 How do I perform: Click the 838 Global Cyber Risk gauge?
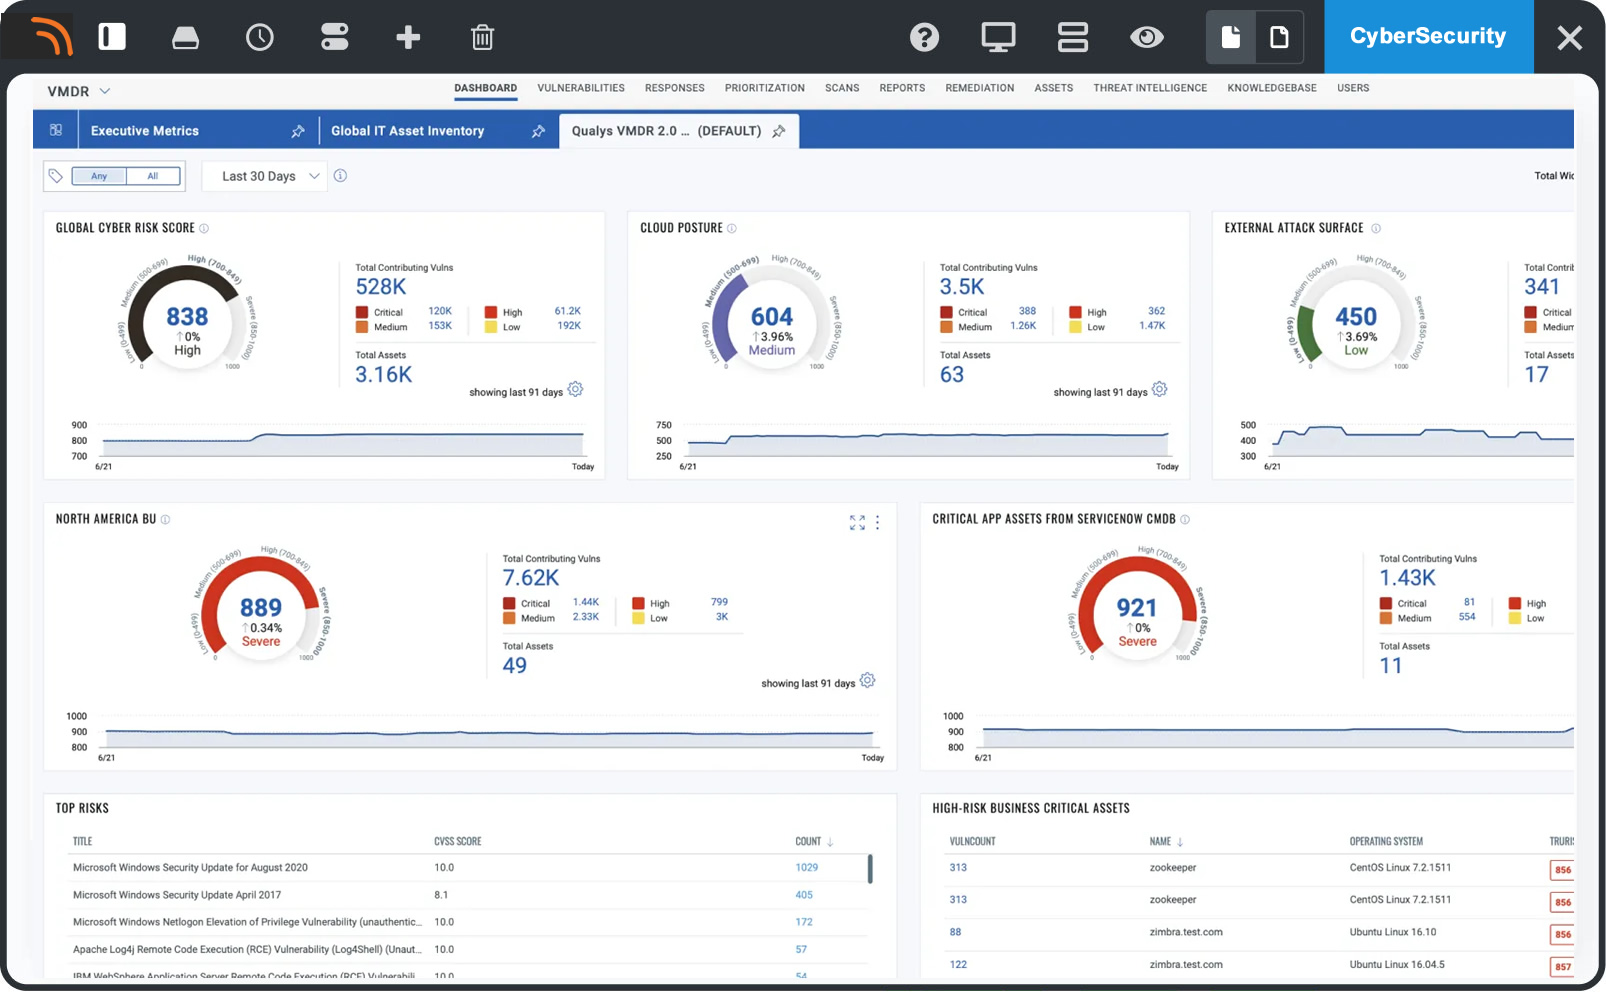[187, 316]
